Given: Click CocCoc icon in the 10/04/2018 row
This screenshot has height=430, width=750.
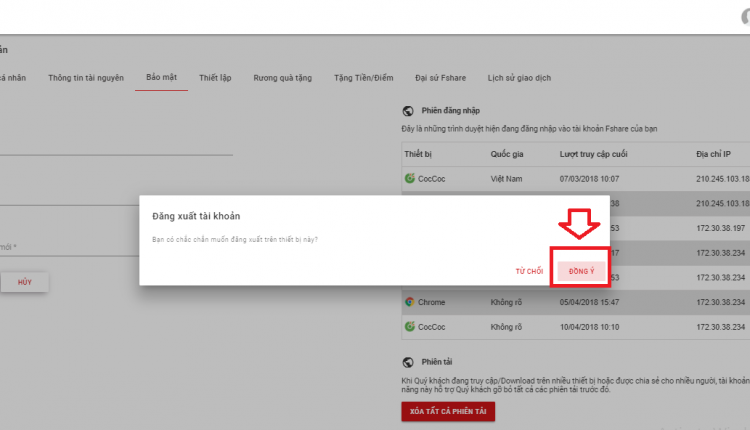Looking at the screenshot, I should click(409, 327).
